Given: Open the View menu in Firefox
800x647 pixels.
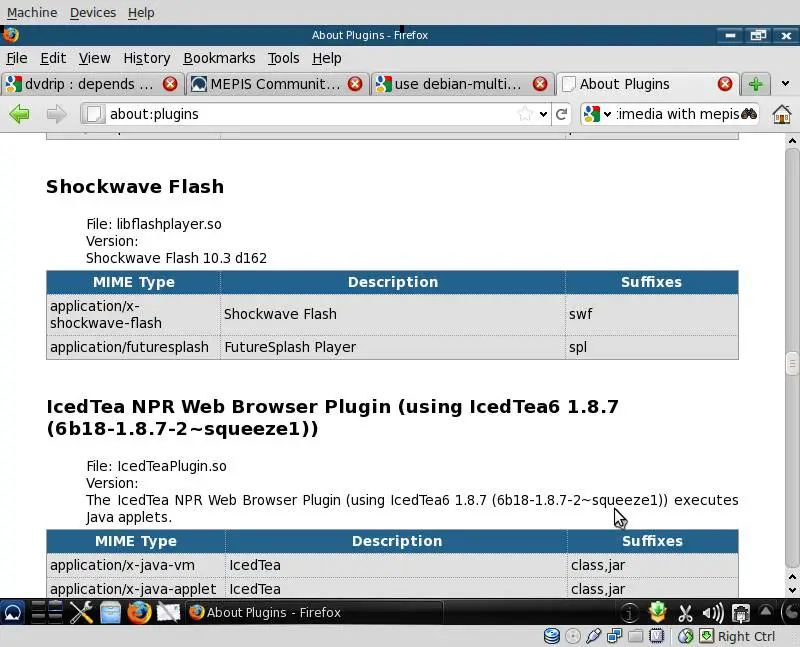Looking at the screenshot, I should click(x=94, y=58).
